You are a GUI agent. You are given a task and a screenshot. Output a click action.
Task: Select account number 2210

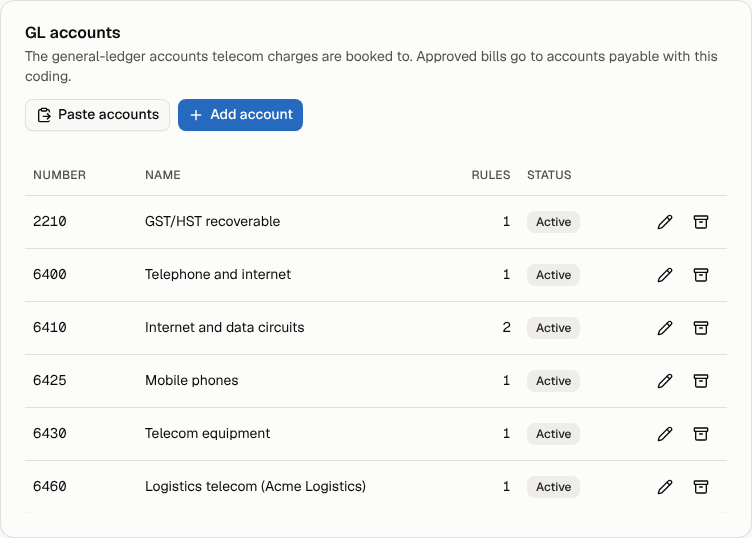coord(50,222)
